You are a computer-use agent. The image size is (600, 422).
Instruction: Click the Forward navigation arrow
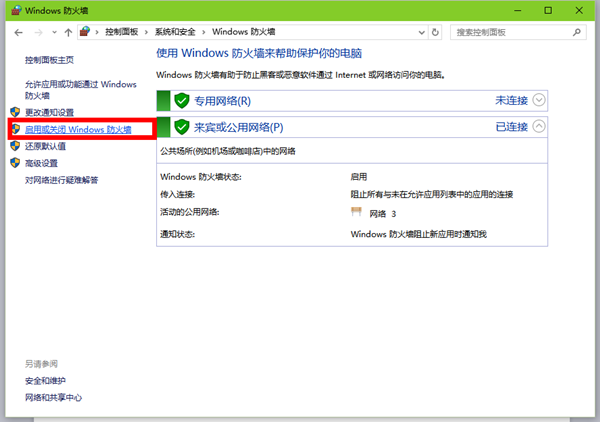38,33
